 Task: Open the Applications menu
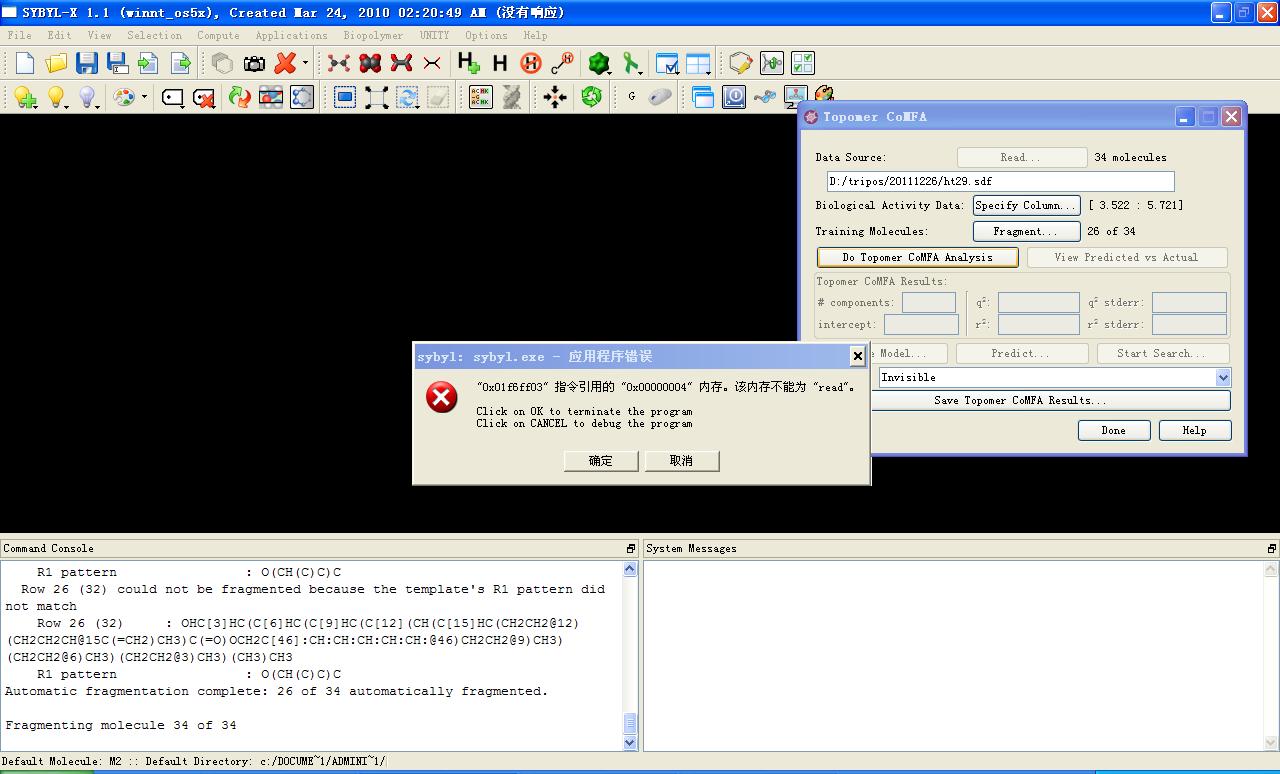coord(291,35)
